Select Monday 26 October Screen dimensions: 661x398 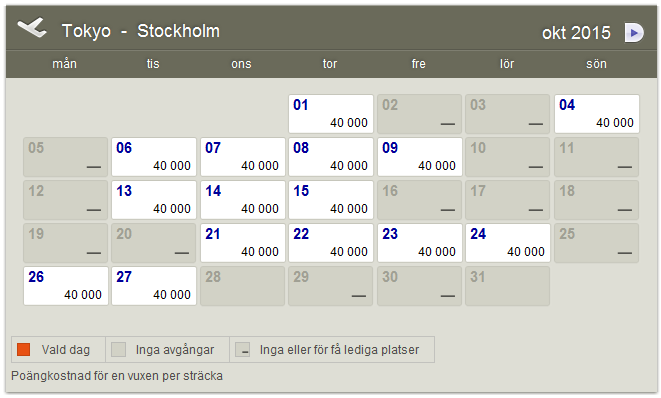click(x=66, y=286)
